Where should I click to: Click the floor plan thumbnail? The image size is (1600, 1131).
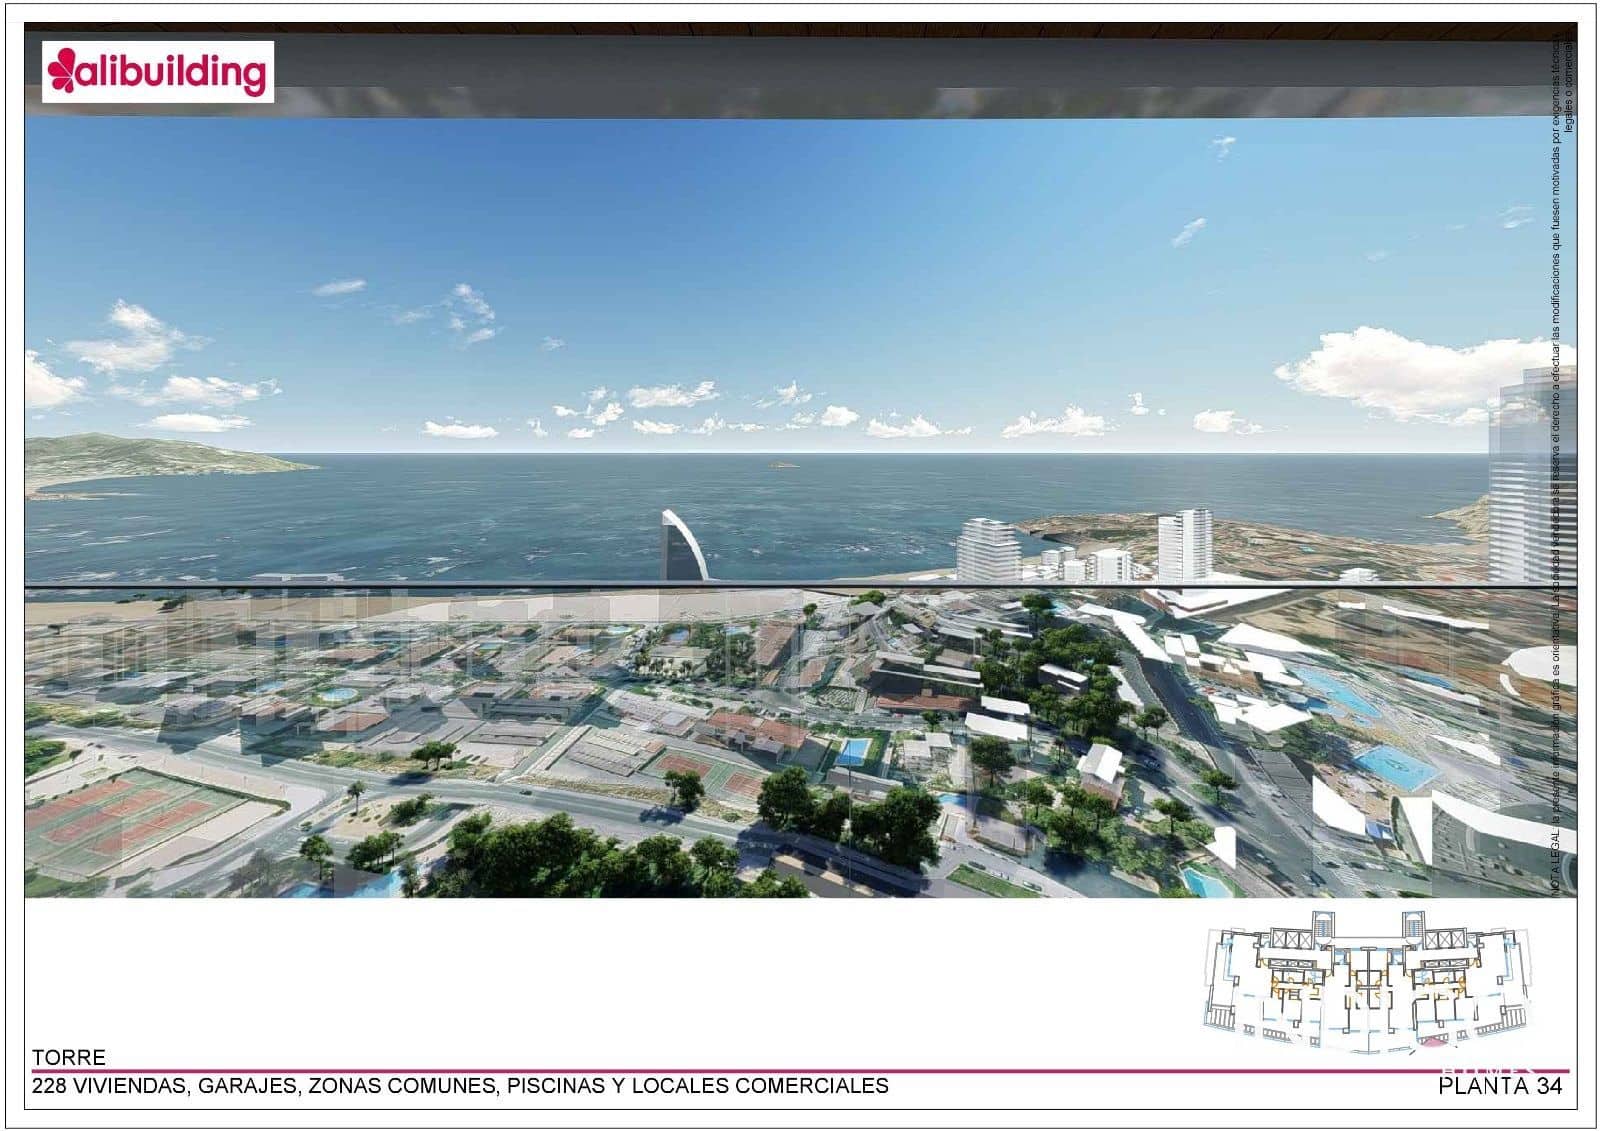(x=1368, y=982)
